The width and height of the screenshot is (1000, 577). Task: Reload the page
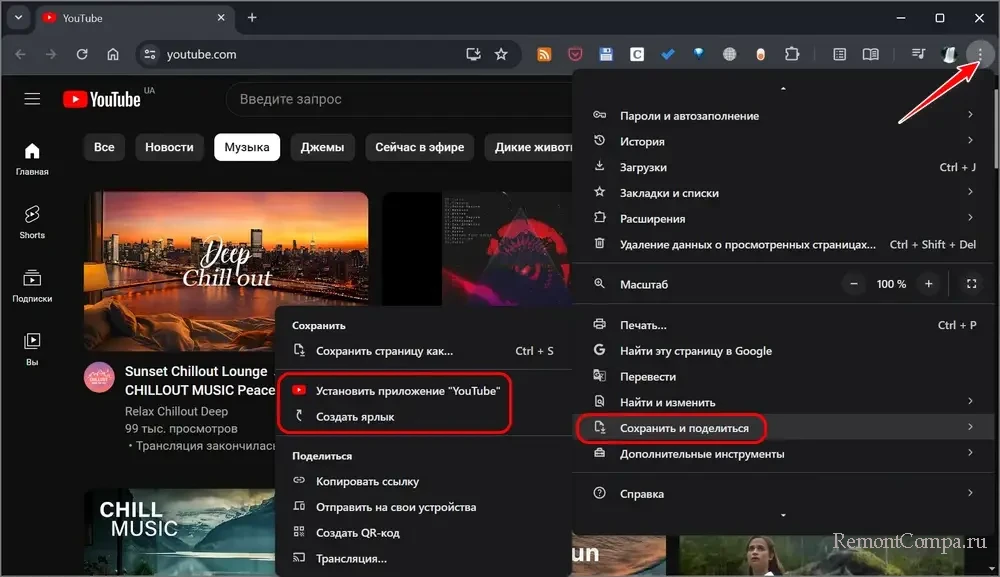[x=82, y=54]
